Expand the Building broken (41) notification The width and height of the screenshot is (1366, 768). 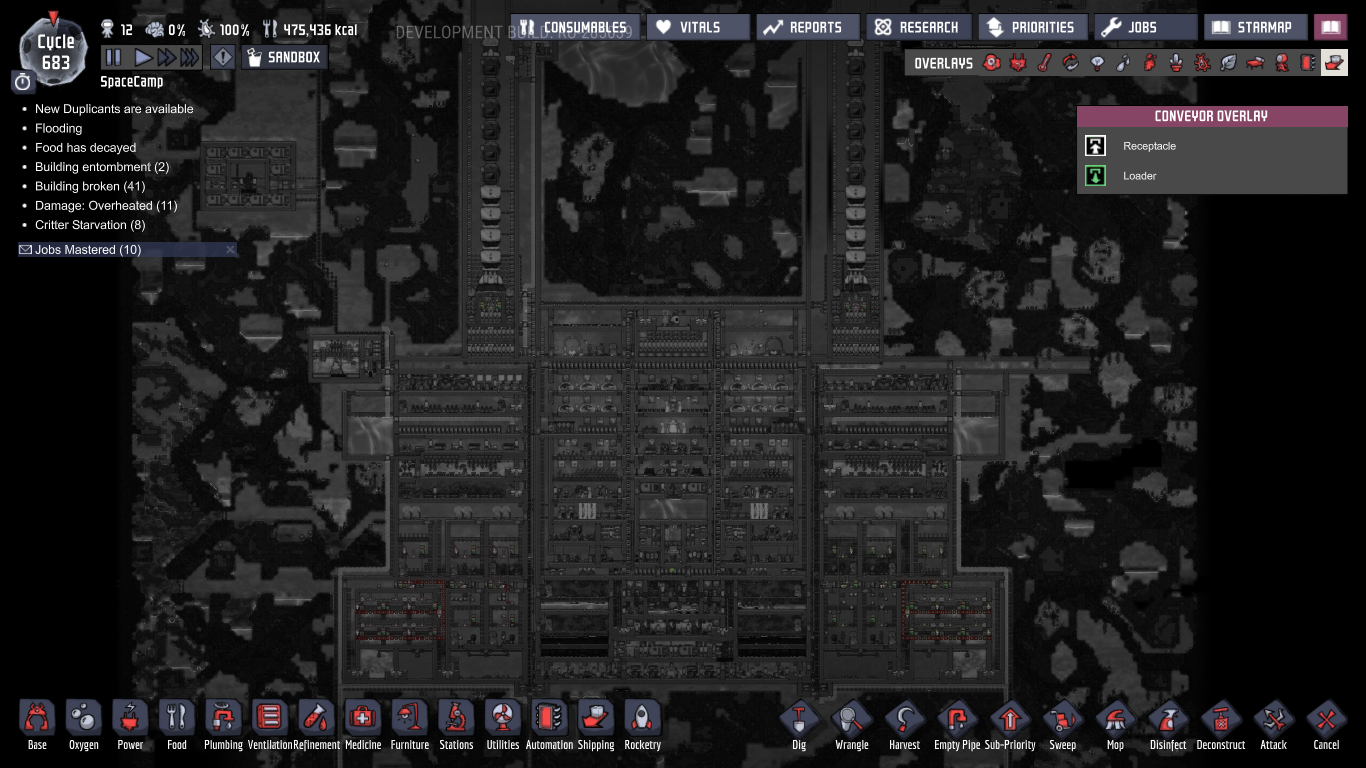coord(90,186)
